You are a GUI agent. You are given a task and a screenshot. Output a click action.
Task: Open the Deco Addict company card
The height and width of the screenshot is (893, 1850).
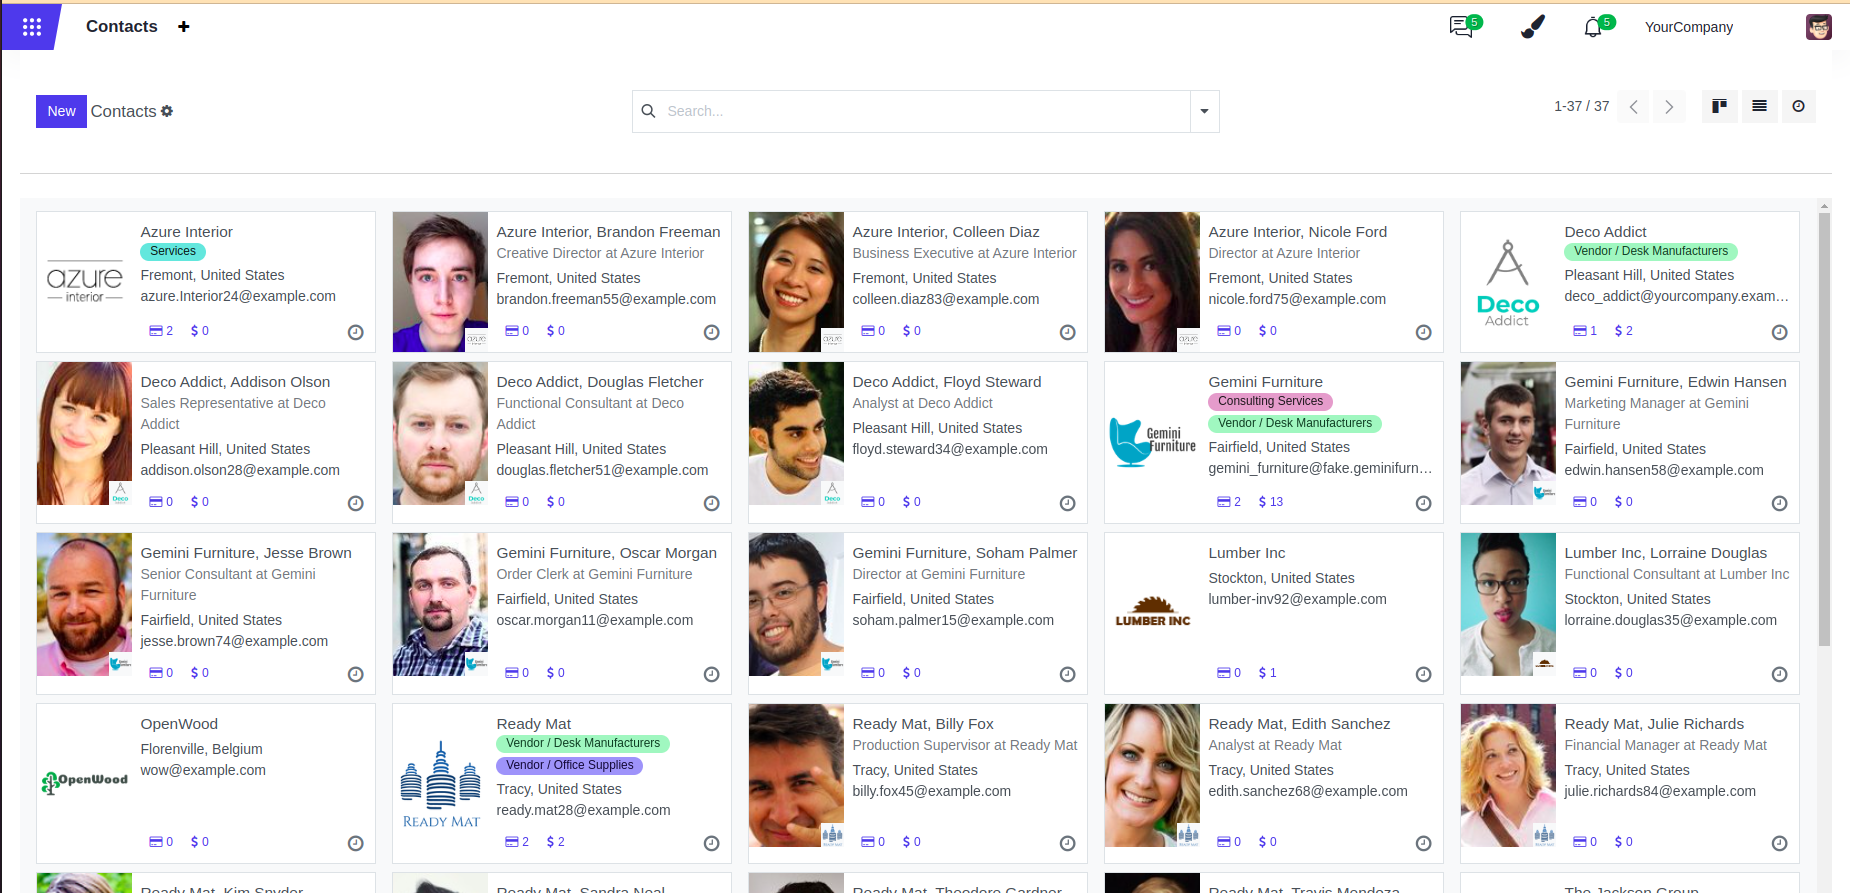click(x=1630, y=282)
